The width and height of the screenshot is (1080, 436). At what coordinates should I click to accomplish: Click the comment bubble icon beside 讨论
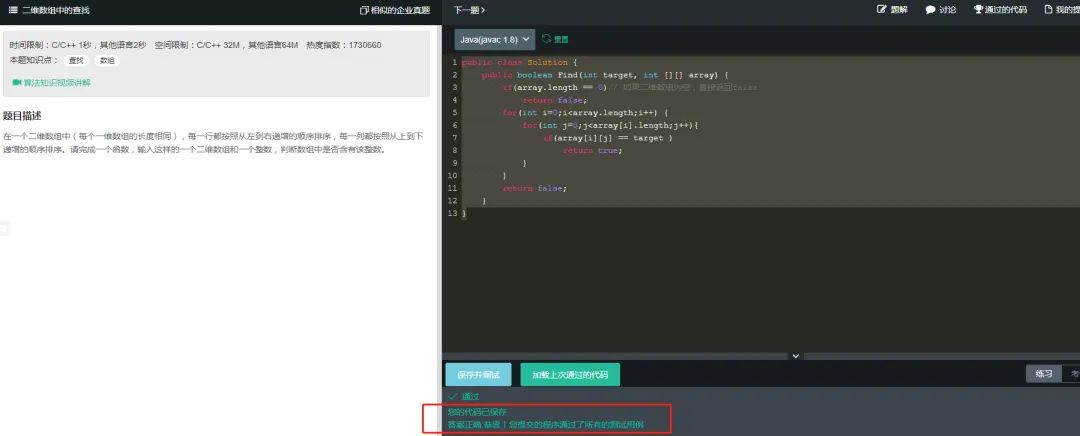[930, 10]
